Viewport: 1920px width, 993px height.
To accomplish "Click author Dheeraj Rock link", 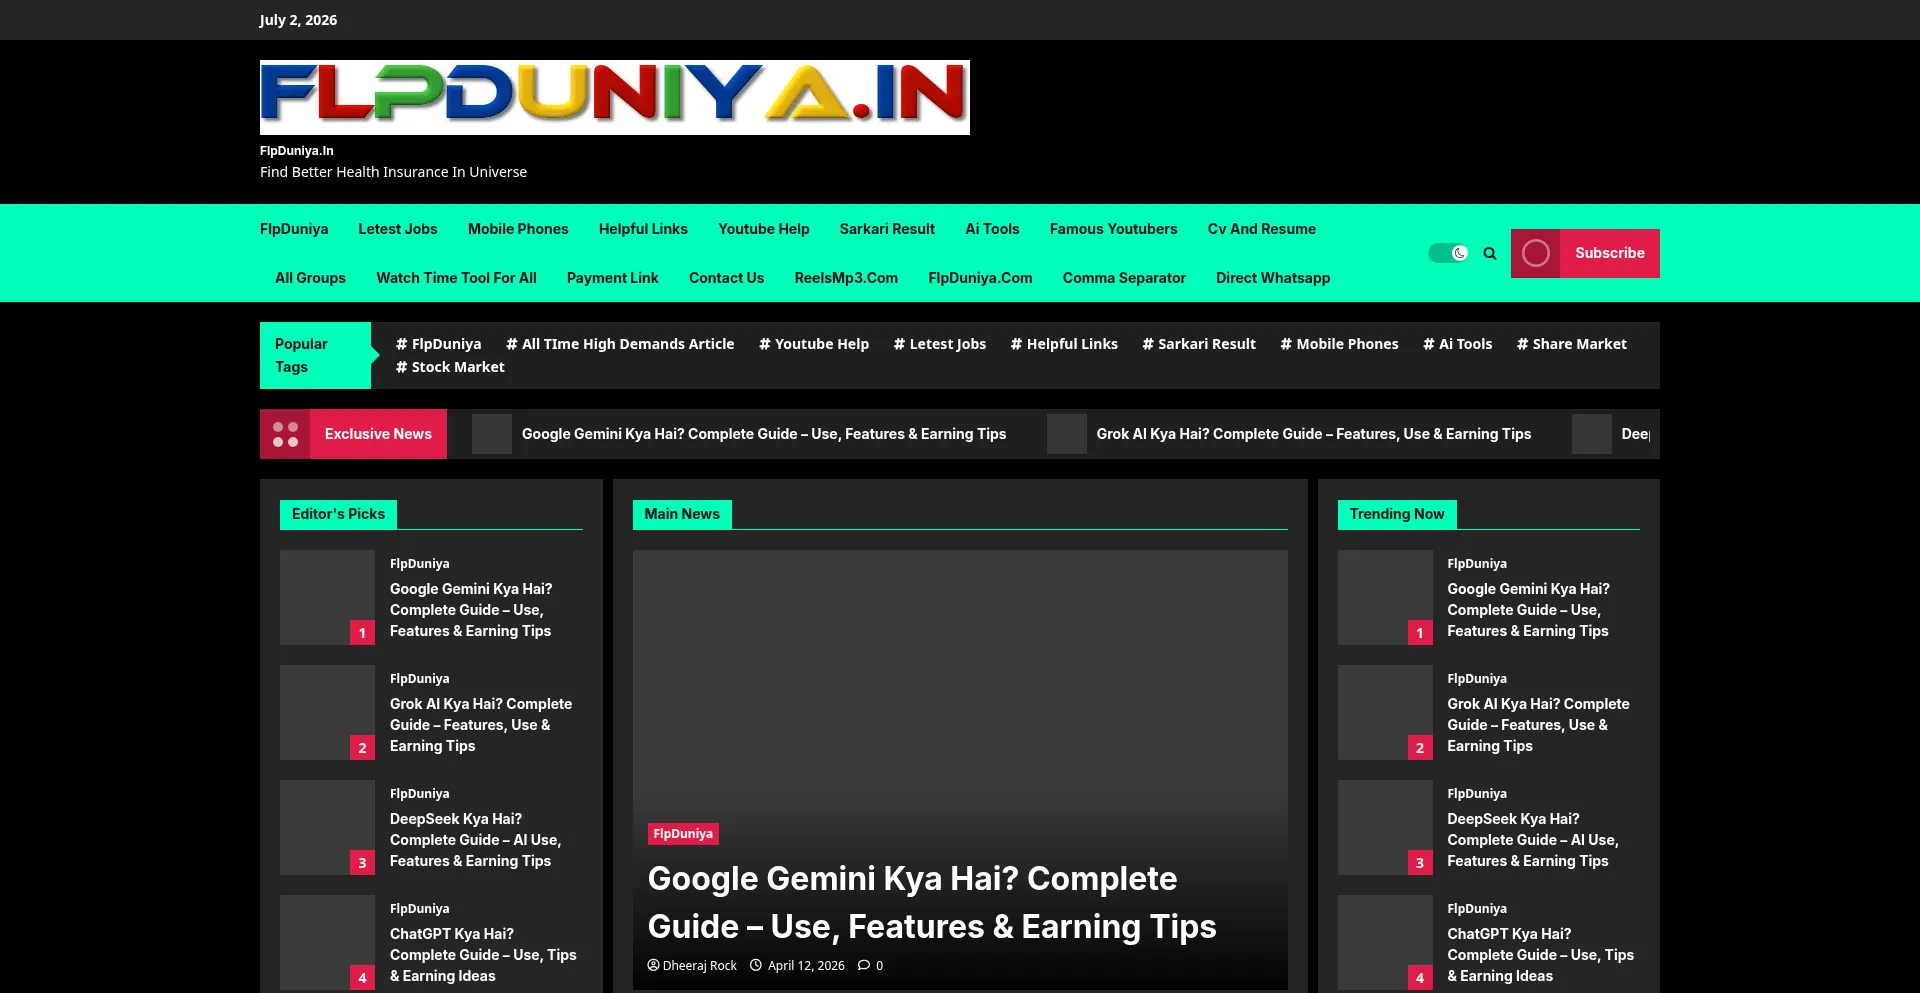I will point(692,966).
